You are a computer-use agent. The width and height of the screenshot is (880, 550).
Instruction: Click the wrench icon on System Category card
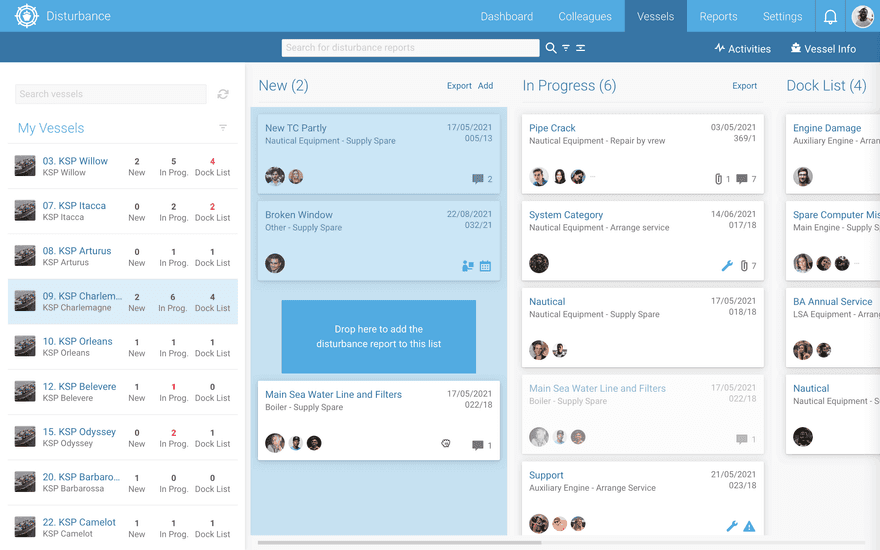pos(727,265)
